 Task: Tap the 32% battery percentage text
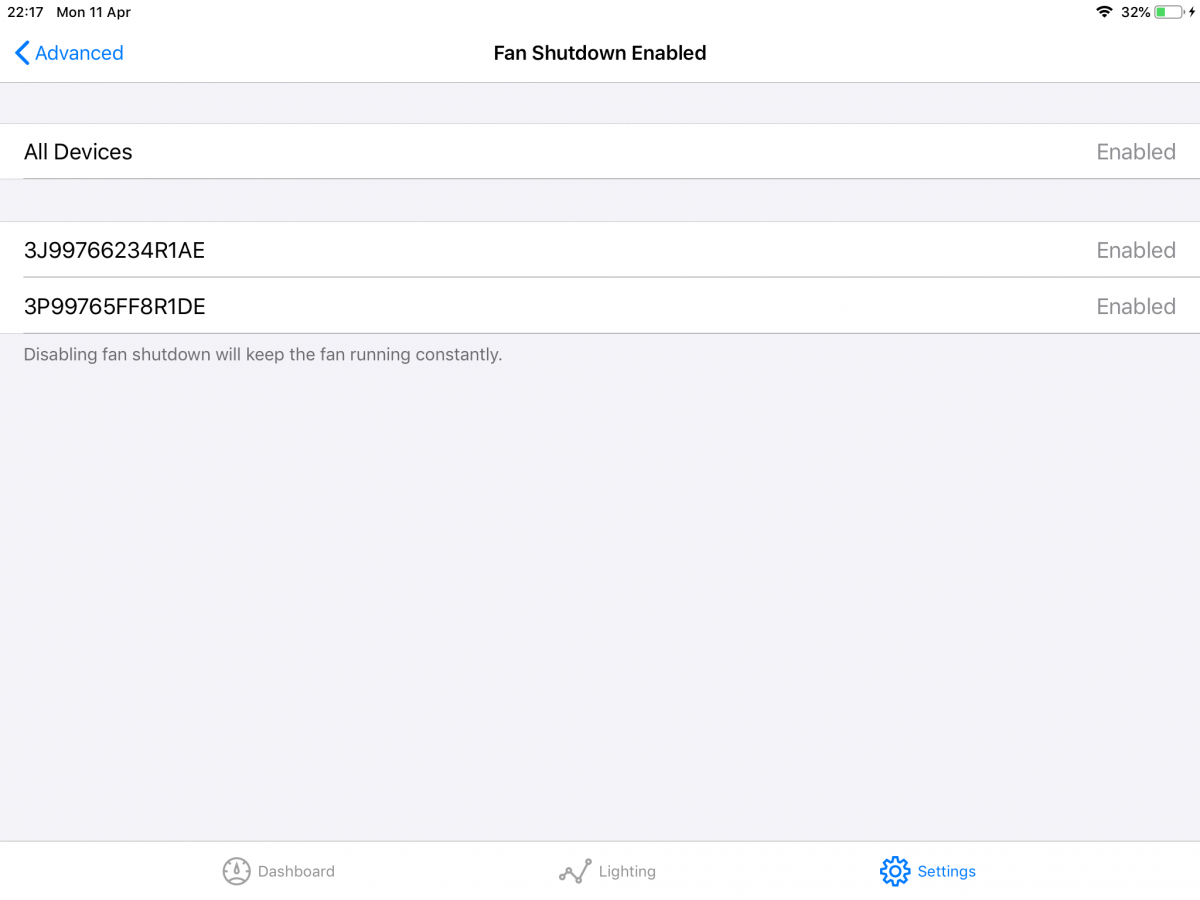click(x=1135, y=12)
